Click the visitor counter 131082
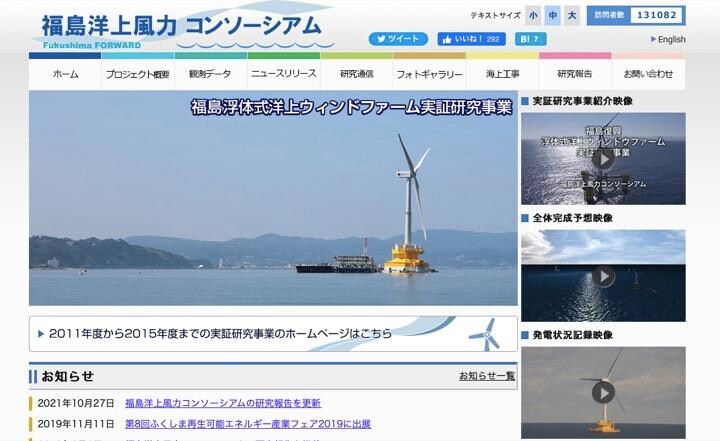Viewport: 720px width, 441px height. click(x=636, y=15)
